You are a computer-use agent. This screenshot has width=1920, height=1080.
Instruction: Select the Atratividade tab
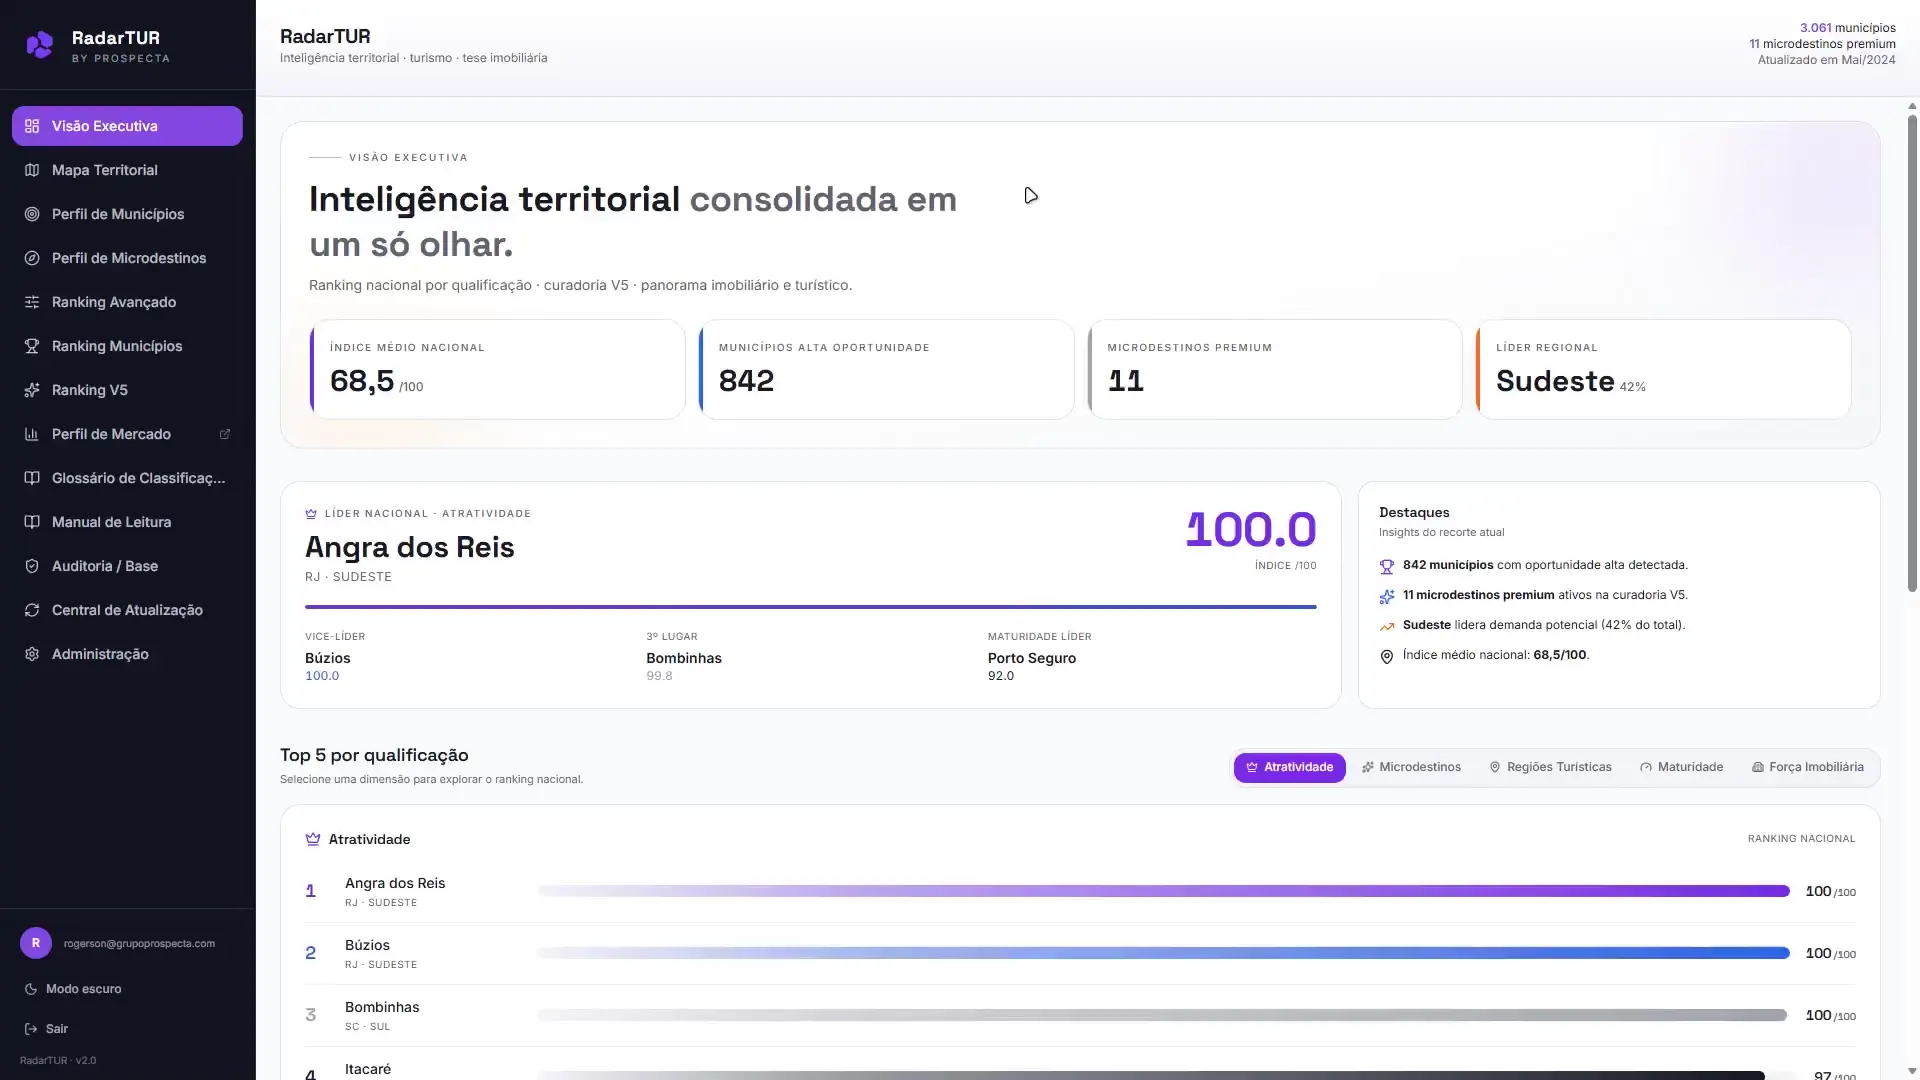1289,767
